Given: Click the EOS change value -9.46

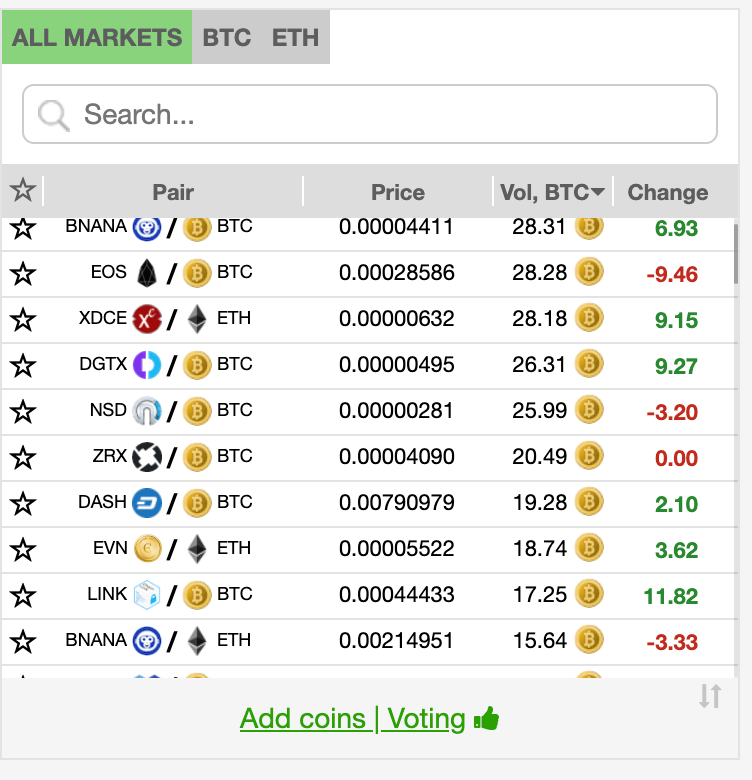Looking at the screenshot, I should [x=672, y=274].
